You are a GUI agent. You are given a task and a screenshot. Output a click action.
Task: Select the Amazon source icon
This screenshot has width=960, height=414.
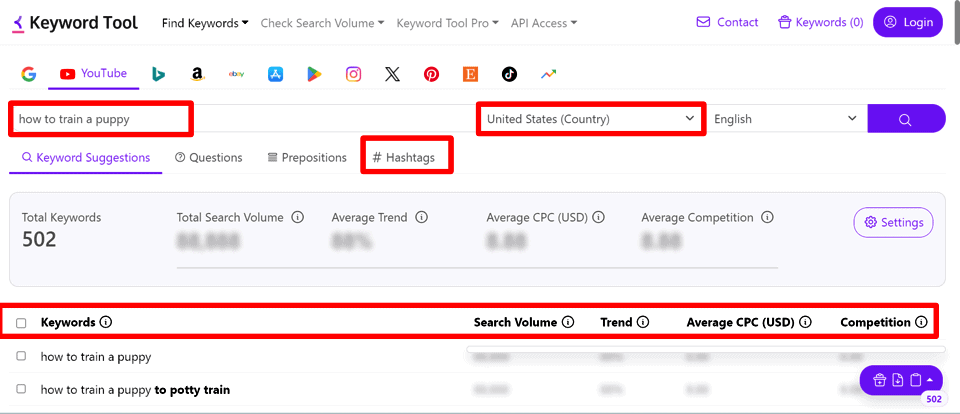197,74
